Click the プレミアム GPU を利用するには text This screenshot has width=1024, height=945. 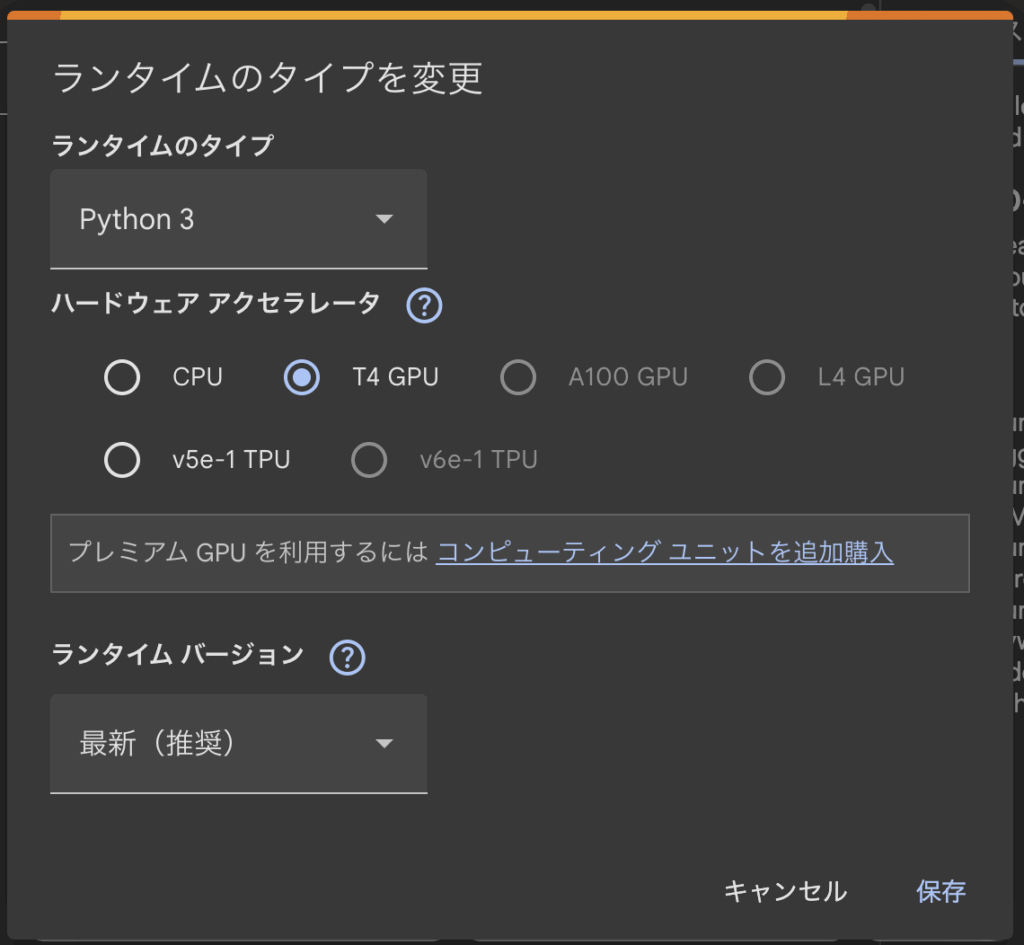pyautogui.click(x=248, y=552)
